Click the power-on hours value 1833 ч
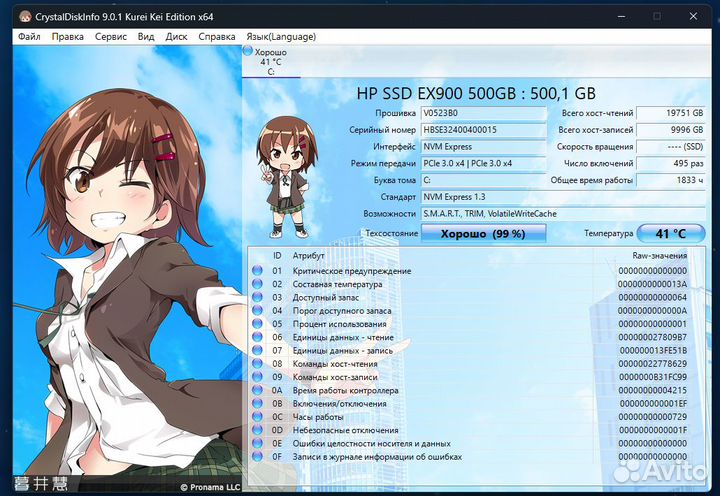 tap(671, 180)
